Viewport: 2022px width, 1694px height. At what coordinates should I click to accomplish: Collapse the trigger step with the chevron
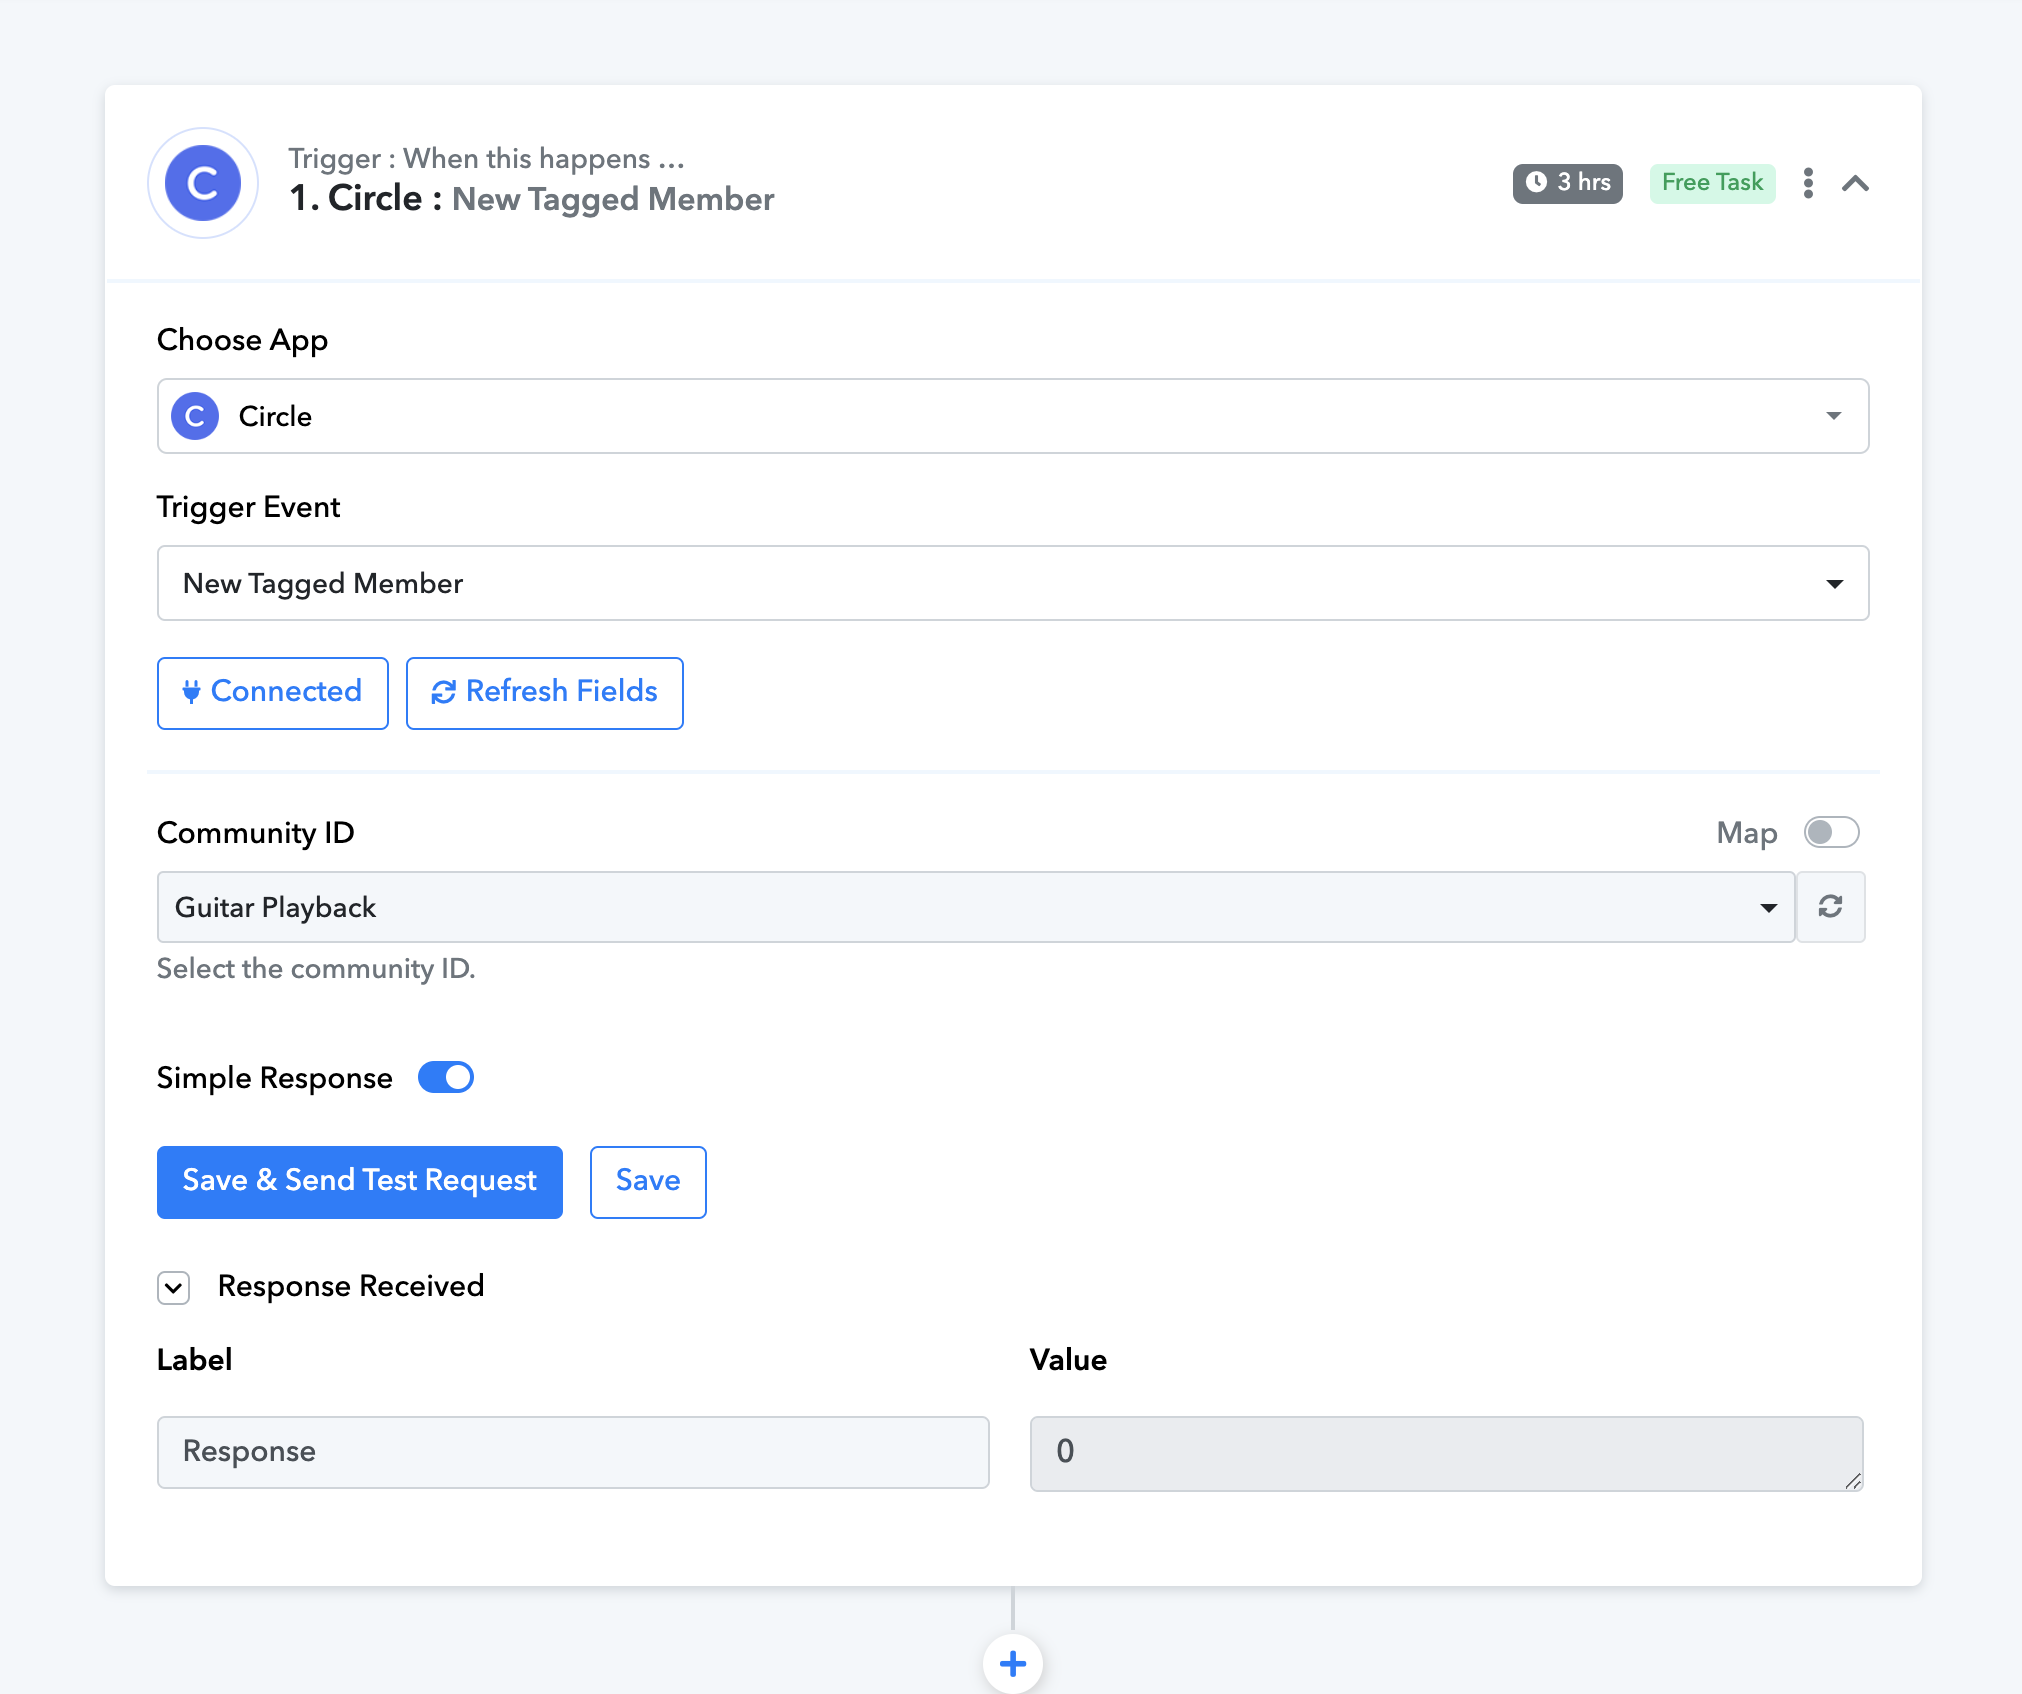1856,183
